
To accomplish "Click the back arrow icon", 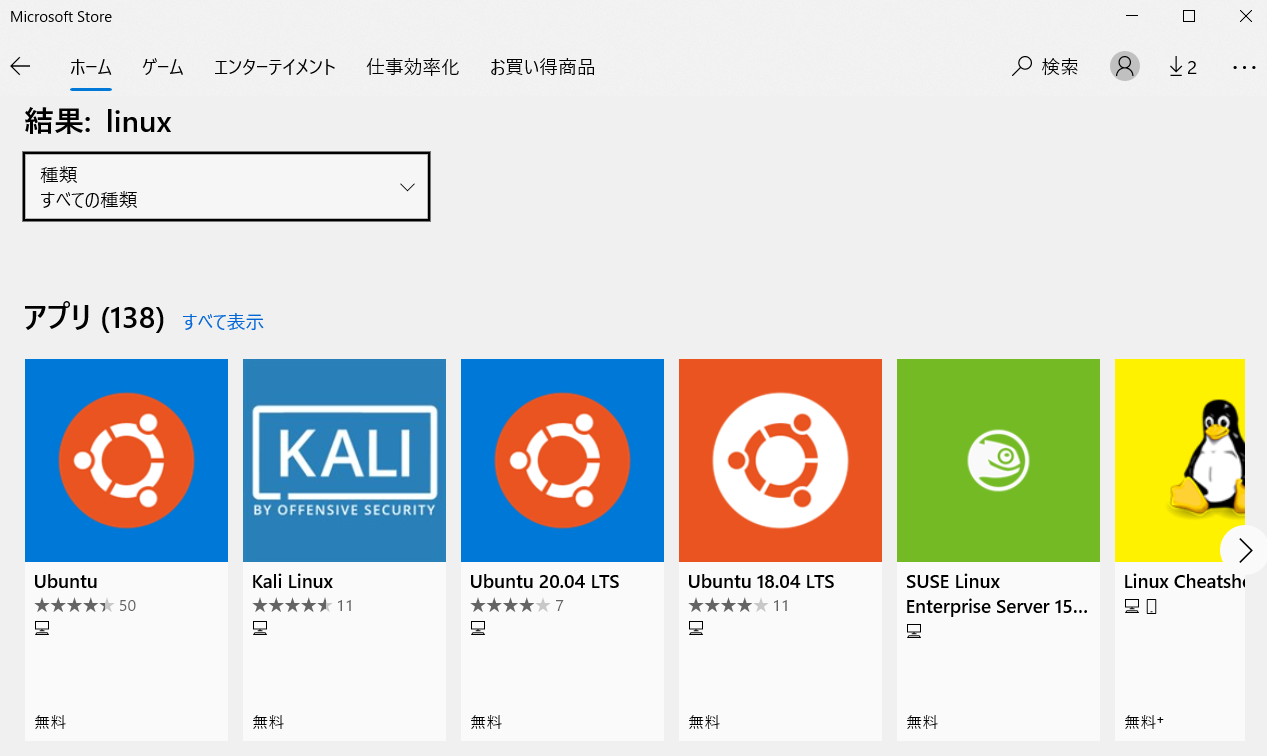I will [21, 67].
